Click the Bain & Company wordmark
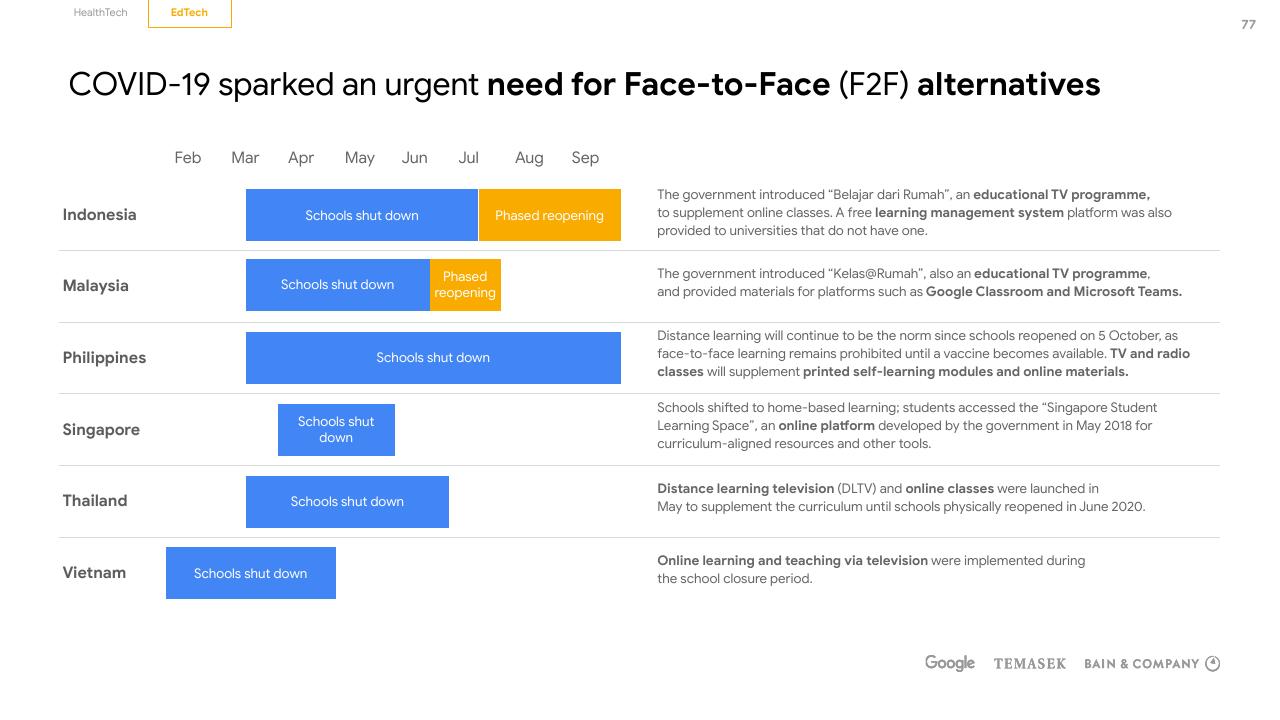This screenshot has height=720, width=1280. (1141, 664)
